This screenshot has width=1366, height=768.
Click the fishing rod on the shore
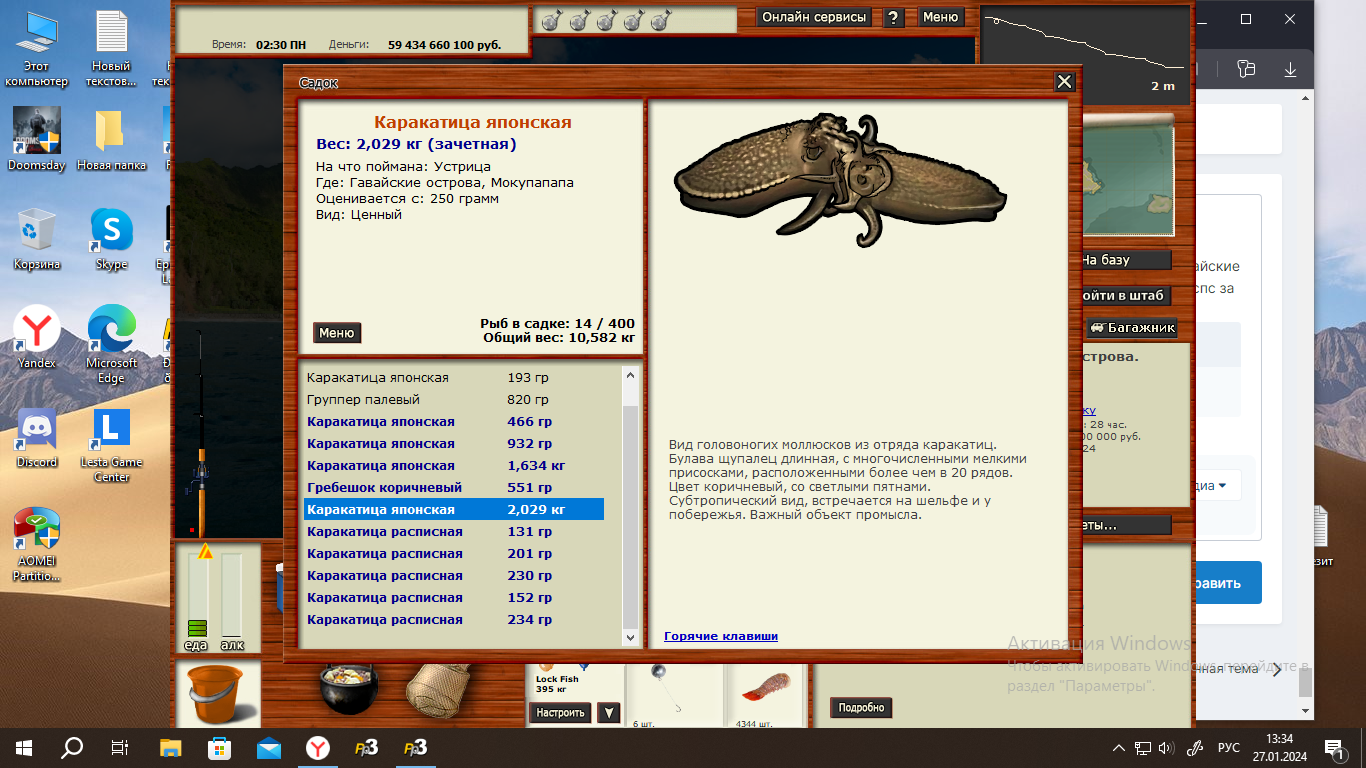pyautogui.click(x=200, y=435)
